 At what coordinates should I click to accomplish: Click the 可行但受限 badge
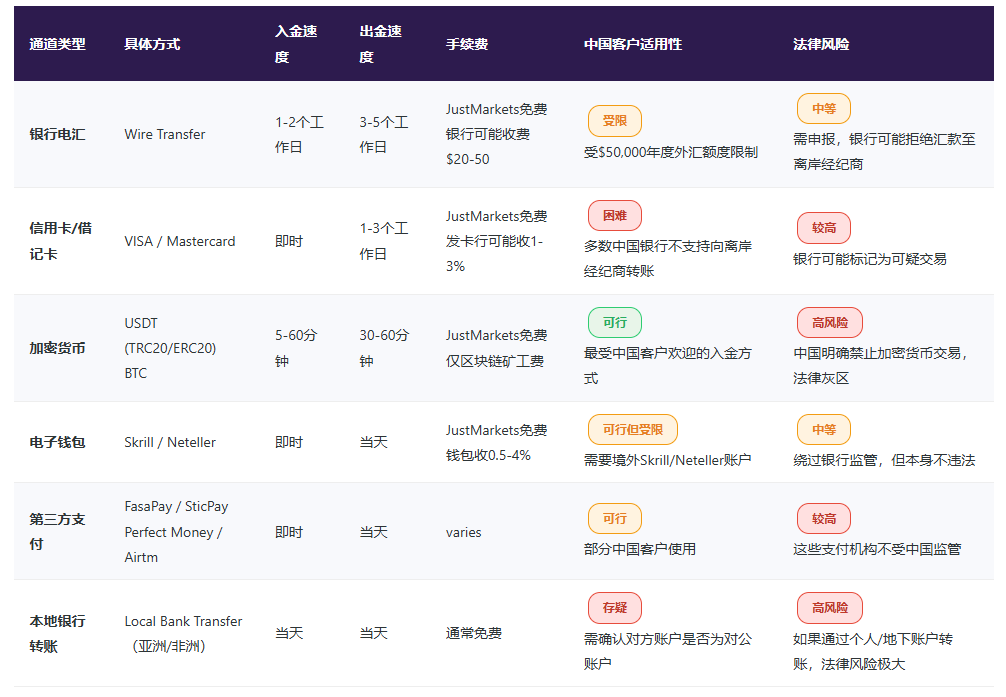pyautogui.click(x=633, y=429)
